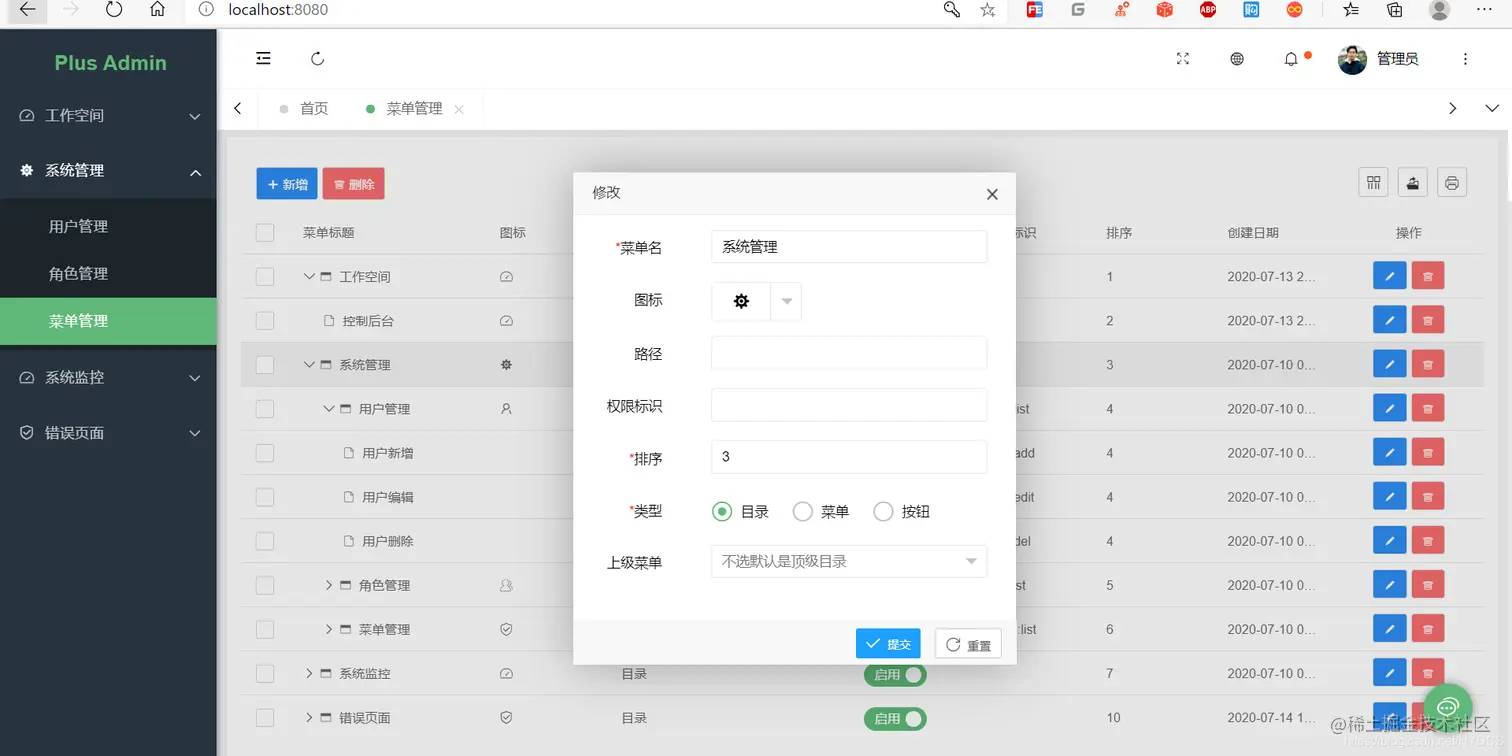This screenshot has height=756, width=1512.
Task: Open more options via vertical dots icon
Action: click(1464, 58)
